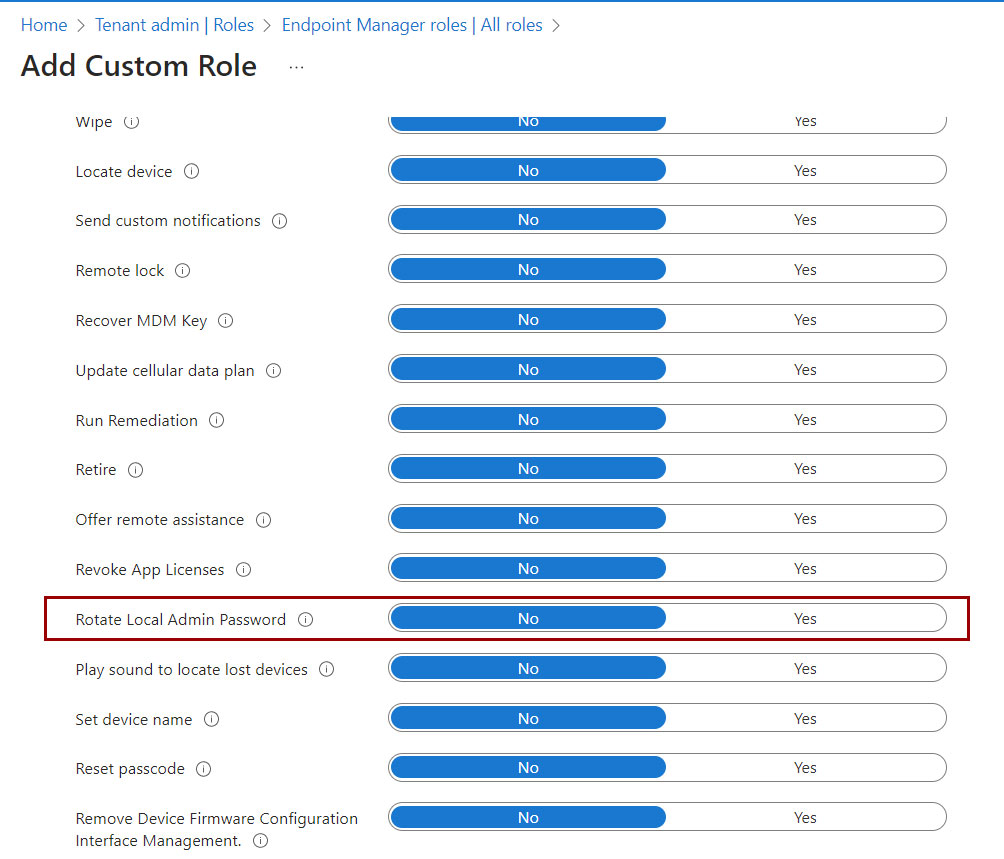Switch Offer remote assistance to Yes
This screenshot has height=859, width=1004.
click(805, 518)
